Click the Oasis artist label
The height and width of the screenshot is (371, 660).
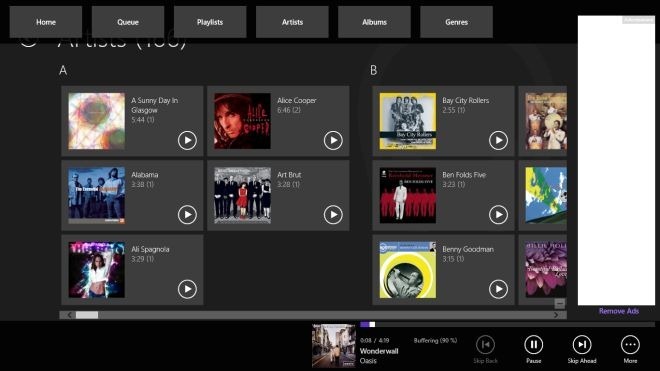pyautogui.click(x=368, y=361)
